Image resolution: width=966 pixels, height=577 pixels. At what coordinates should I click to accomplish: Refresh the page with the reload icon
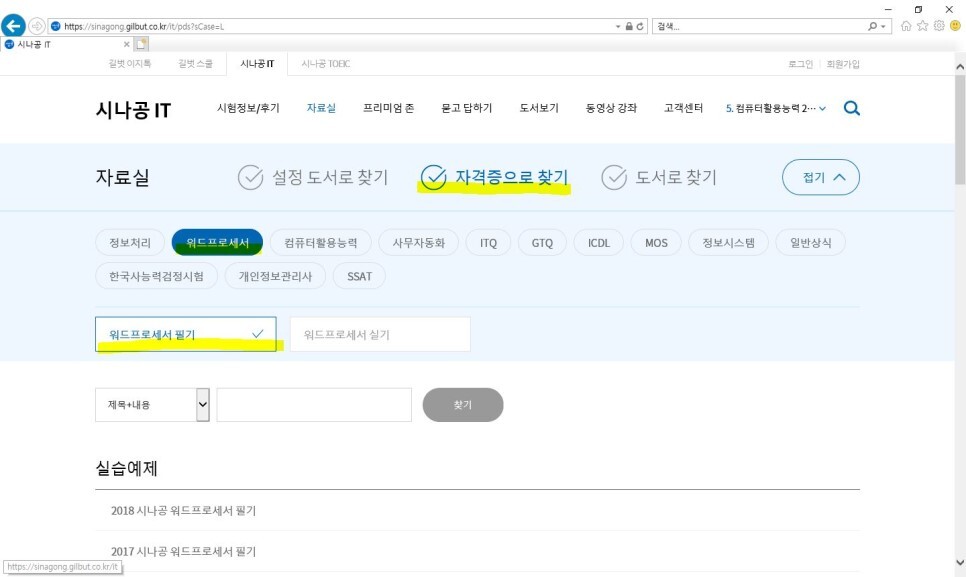coord(640,26)
